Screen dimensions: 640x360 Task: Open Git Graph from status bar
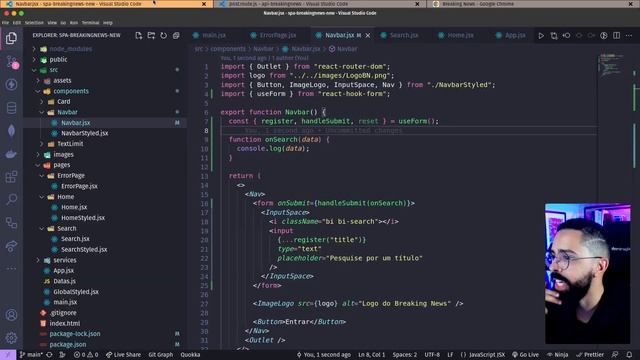tap(161, 355)
